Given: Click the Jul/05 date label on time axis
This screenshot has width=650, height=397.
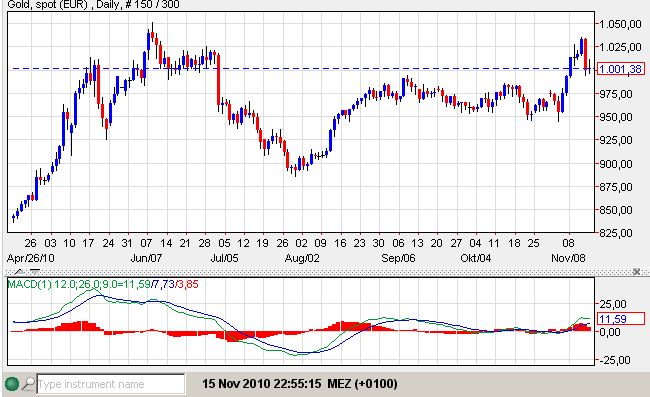Looking at the screenshot, I should [224, 258].
